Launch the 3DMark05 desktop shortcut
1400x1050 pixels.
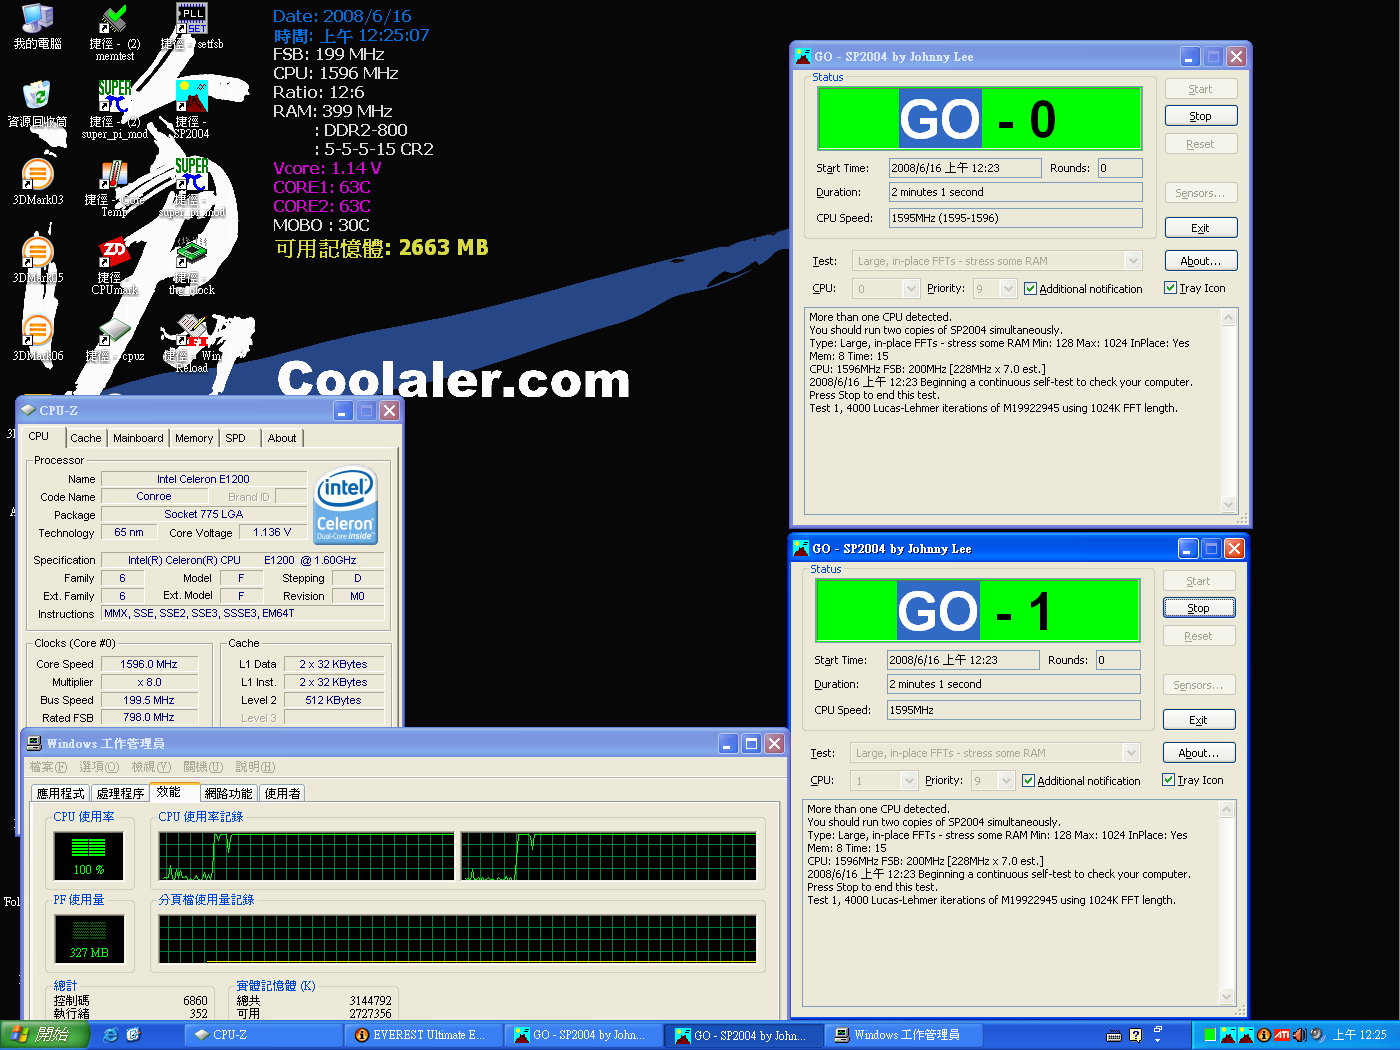[37, 251]
